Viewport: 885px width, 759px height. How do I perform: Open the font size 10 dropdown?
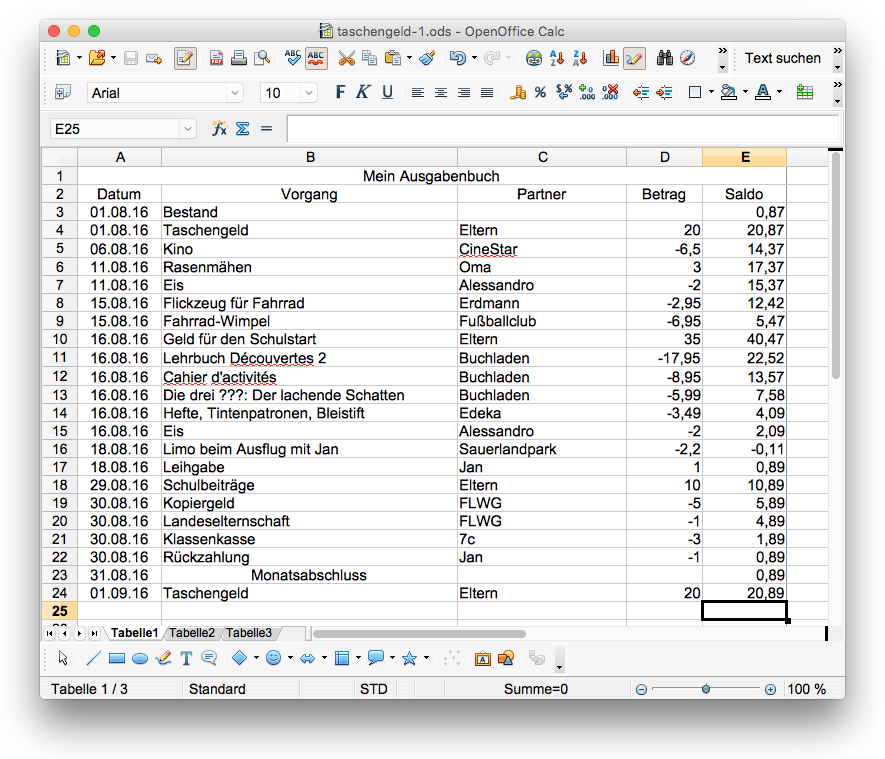pyautogui.click(x=309, y=93)
